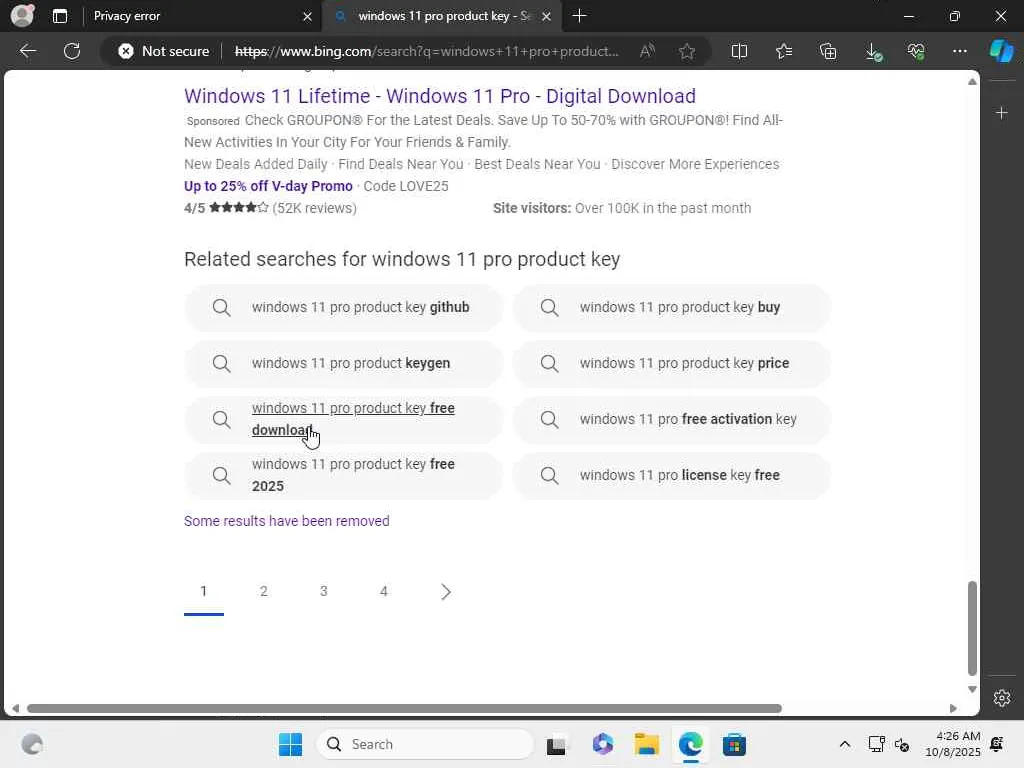Refresh the Bing results page

point(72,51)
